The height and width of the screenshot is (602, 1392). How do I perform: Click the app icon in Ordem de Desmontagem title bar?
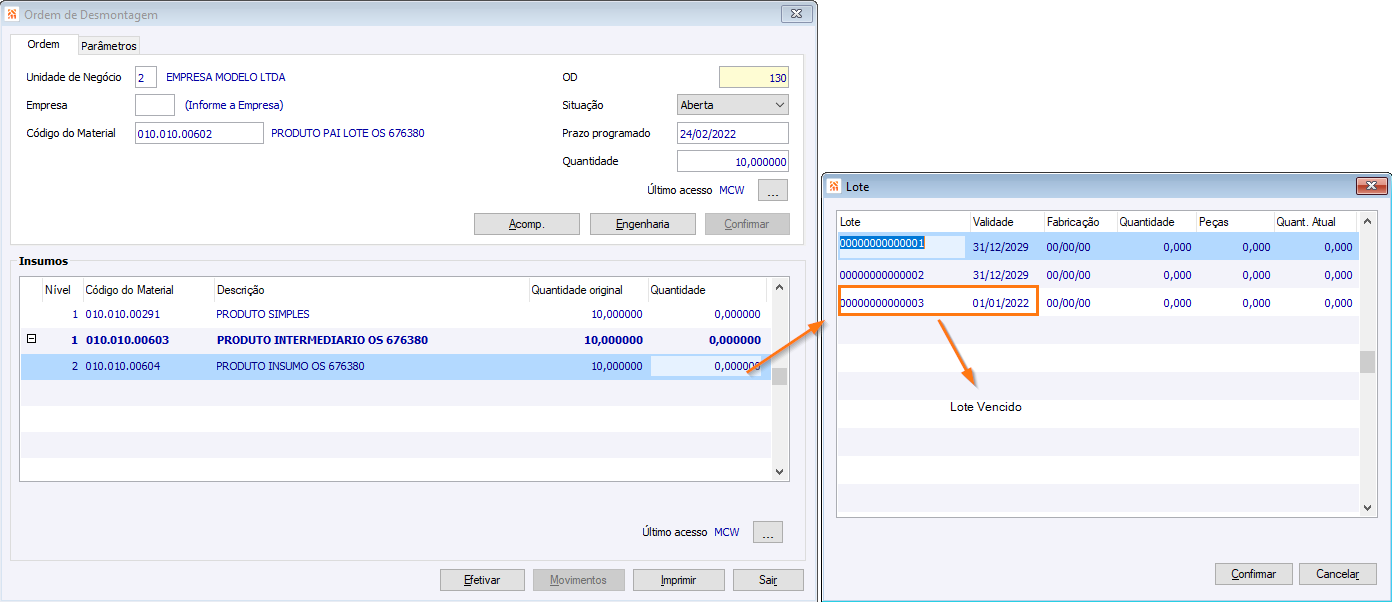coord(12,15)
